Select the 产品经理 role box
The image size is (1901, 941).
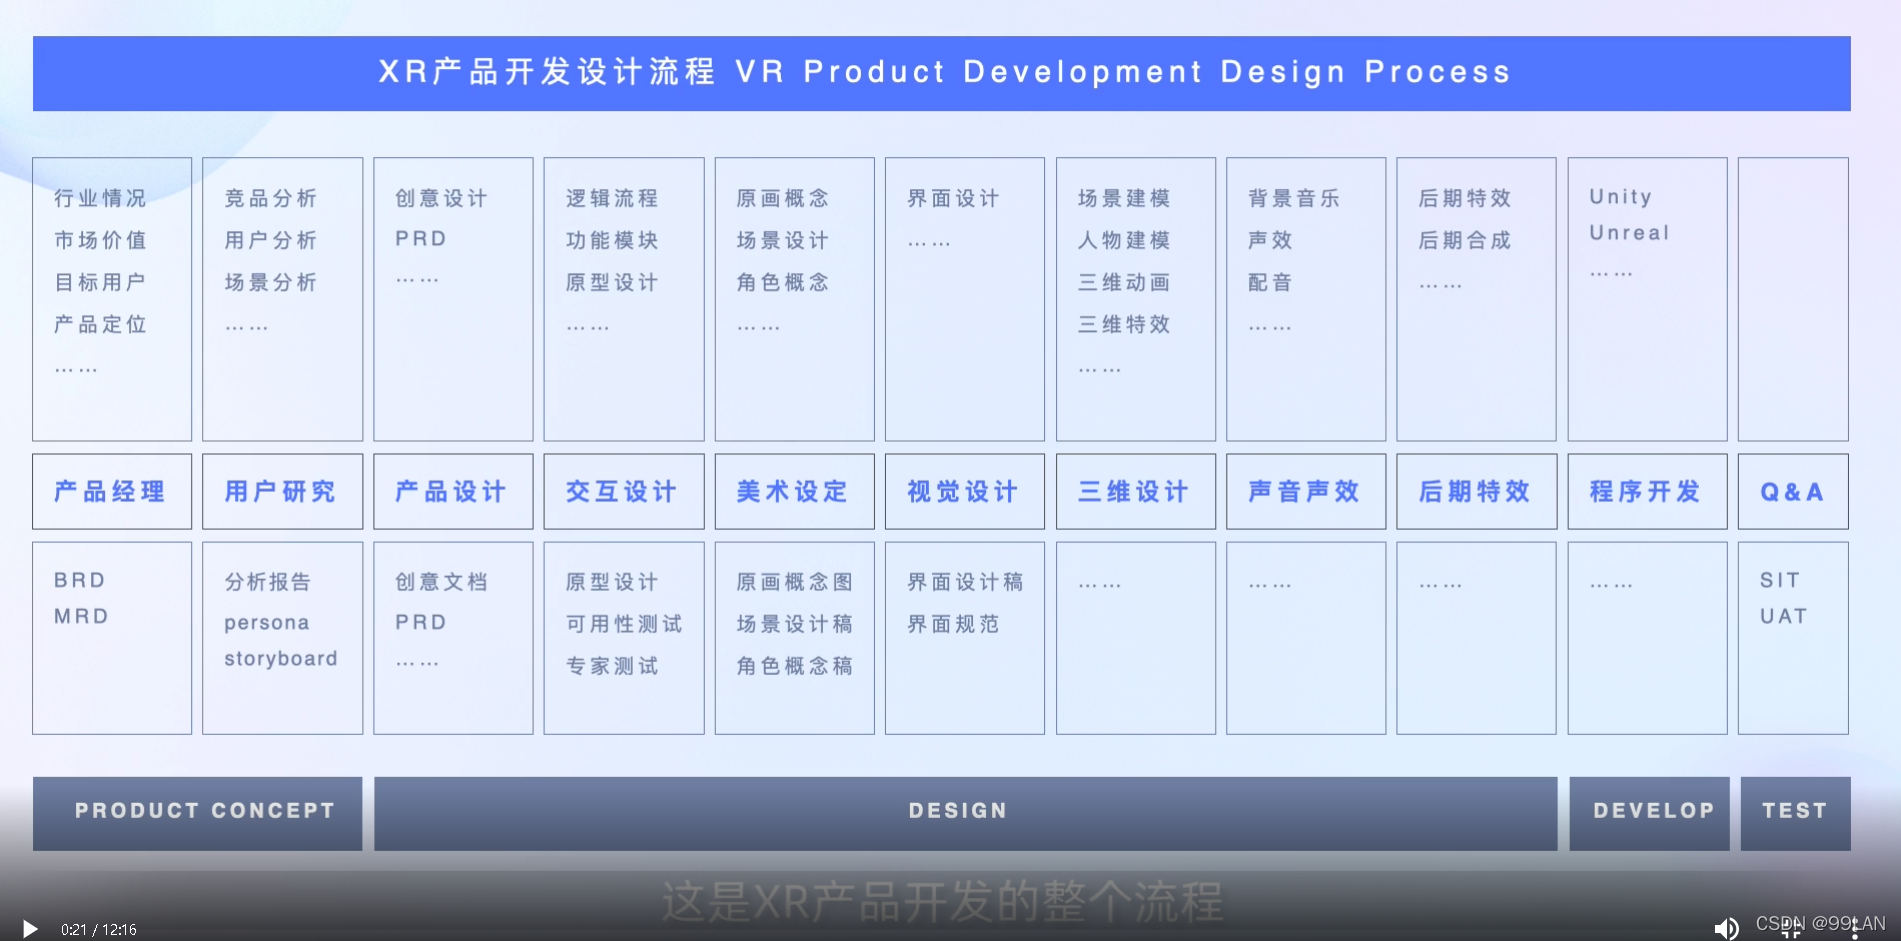112,491
